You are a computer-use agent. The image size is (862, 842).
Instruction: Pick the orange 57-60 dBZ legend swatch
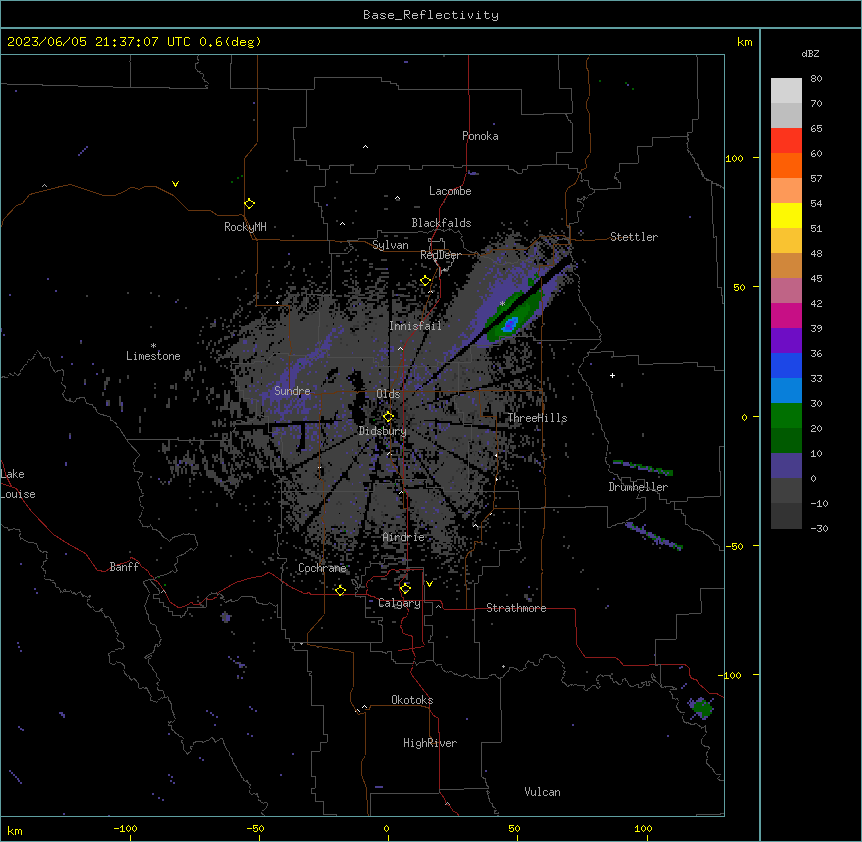point(786,165)
